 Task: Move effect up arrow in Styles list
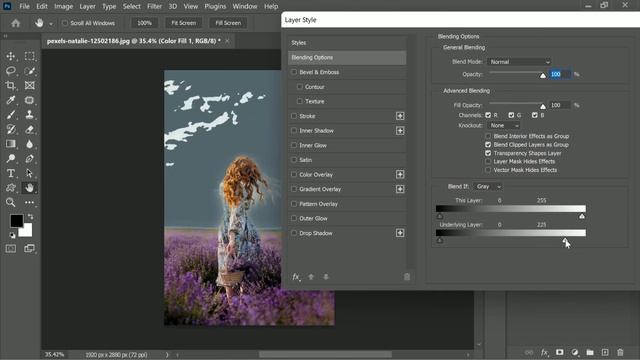point(311,277)
